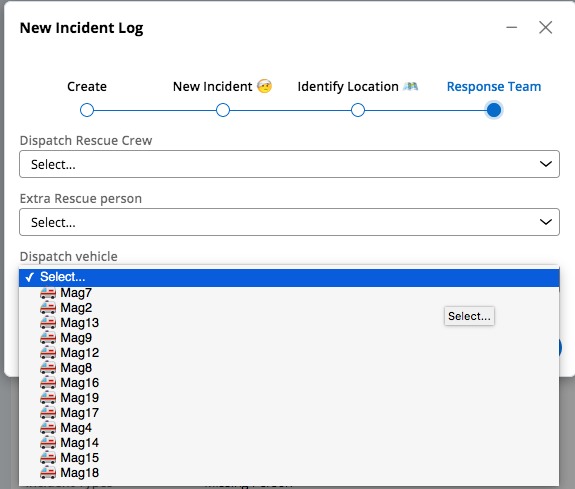Open the Extra Rescue person dropdown
Image resolution: width=575 pixels, height=489 pixels.
click(289, 222)
